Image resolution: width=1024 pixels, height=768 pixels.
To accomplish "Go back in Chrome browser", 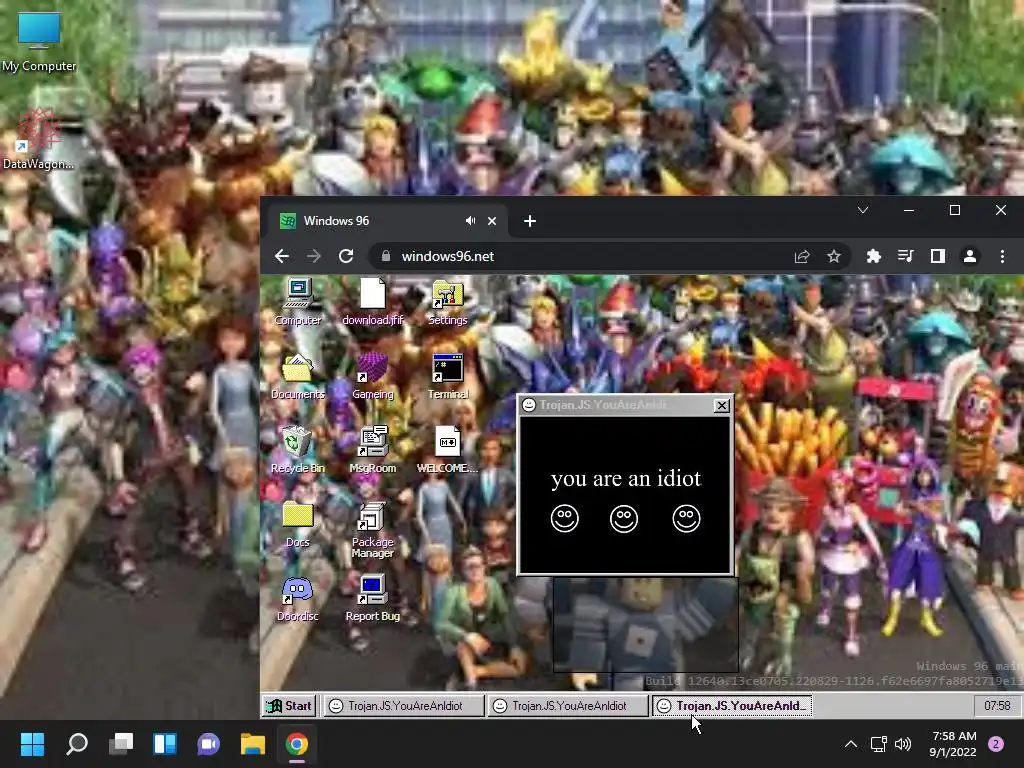I will (x=281, y=256).
